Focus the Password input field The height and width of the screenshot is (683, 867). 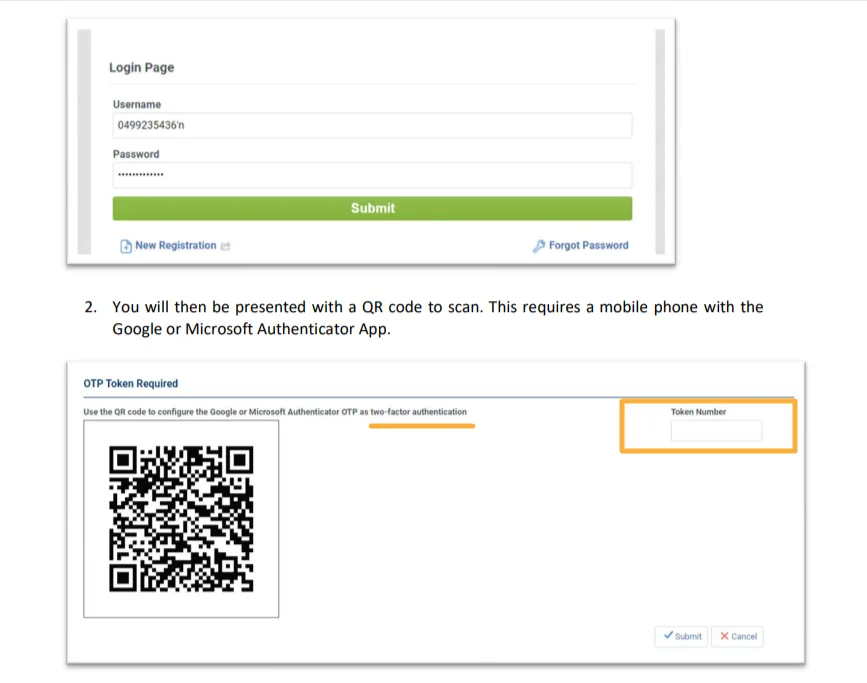(372, 175)
